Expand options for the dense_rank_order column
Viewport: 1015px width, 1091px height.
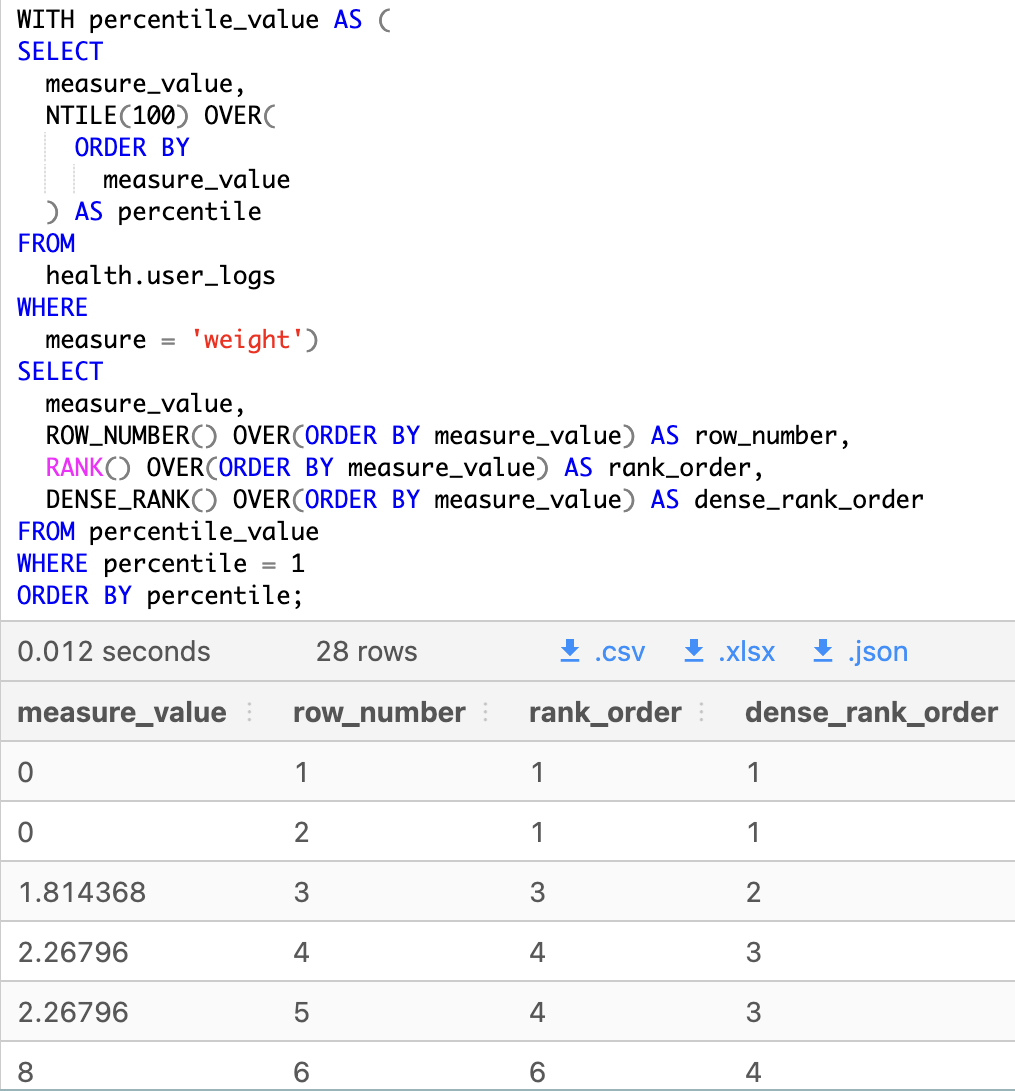click(x=1008, y=712)
